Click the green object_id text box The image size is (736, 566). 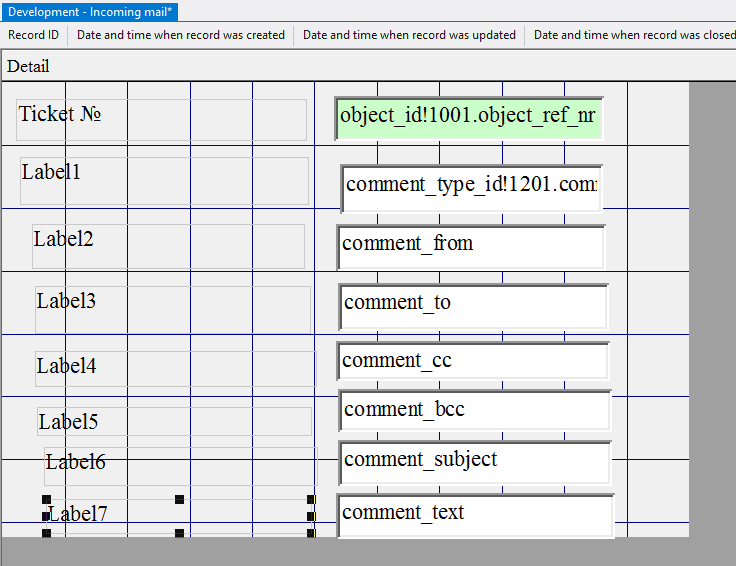point(469,118)
